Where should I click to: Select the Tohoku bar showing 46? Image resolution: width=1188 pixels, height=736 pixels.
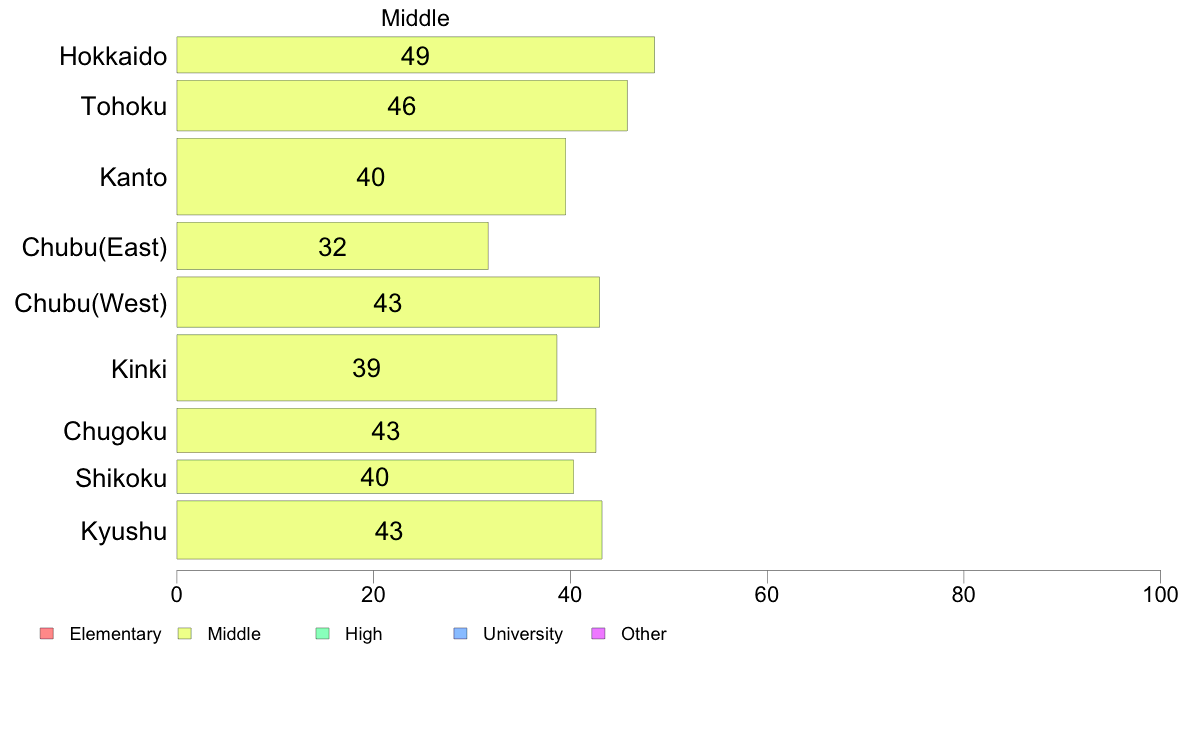coord(402,105)
